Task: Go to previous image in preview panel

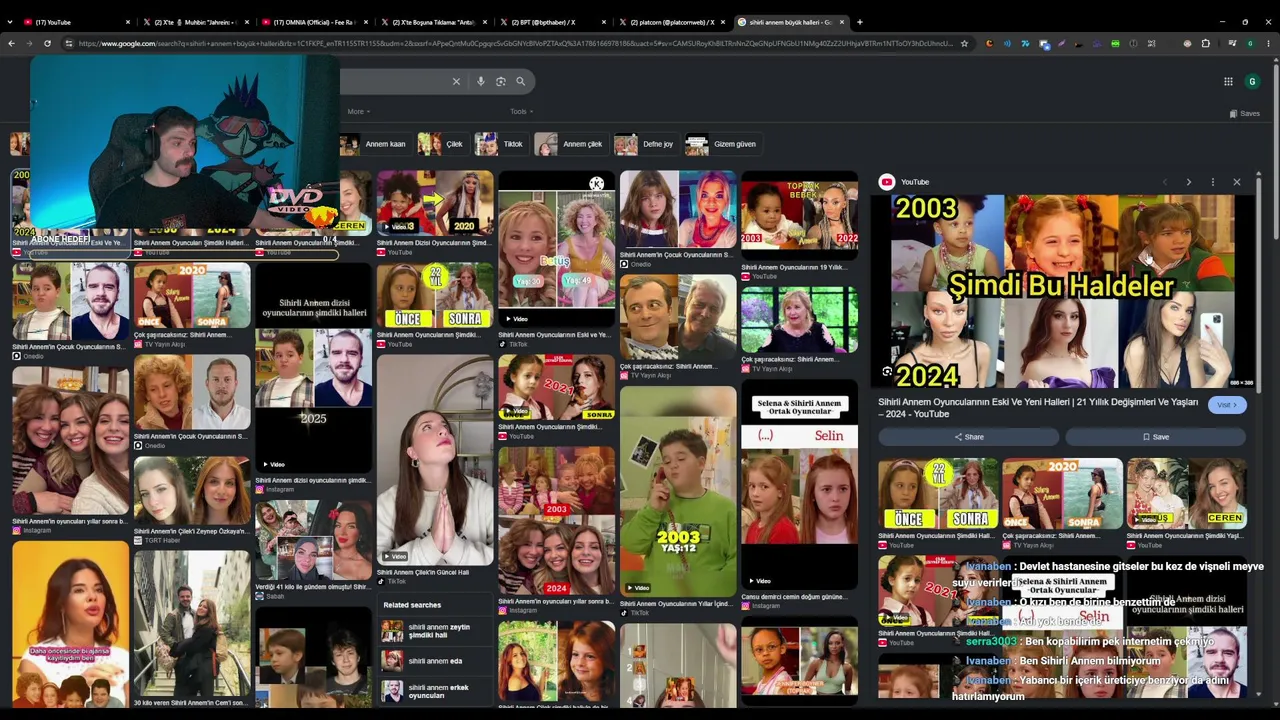Action: (x=1164, y=182)
